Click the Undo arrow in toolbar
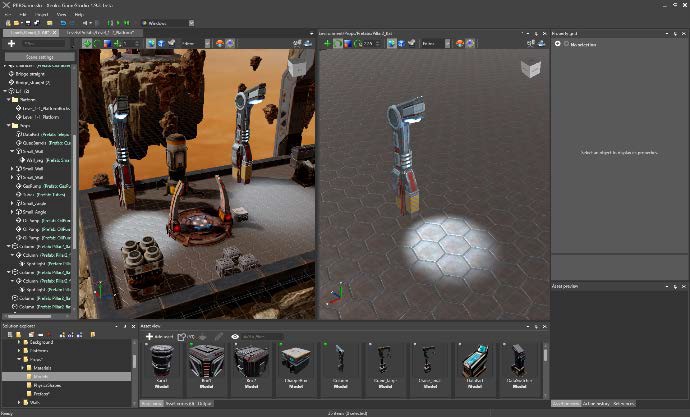Image resolution: width=690 pixels, height=417 pixels. point(63,22)
